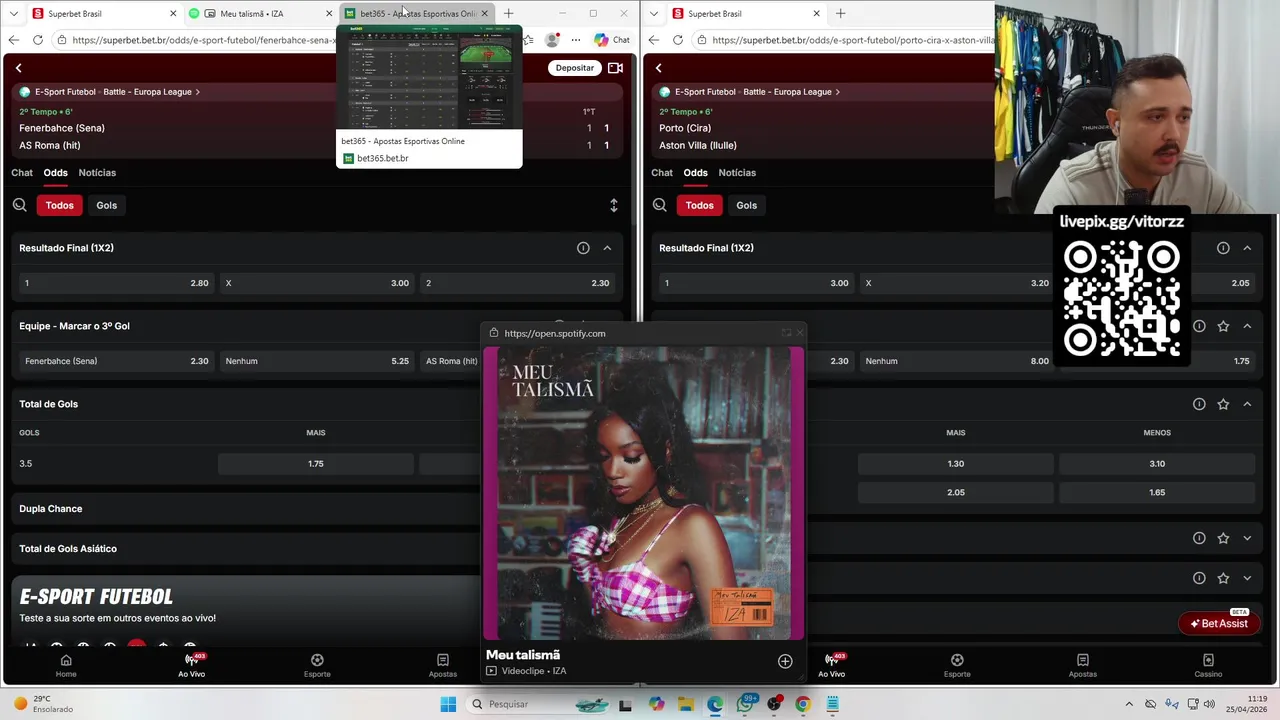Switch to Notícias tab in right window
Screen dimensions: 1280x720
(x=737, y=173)
